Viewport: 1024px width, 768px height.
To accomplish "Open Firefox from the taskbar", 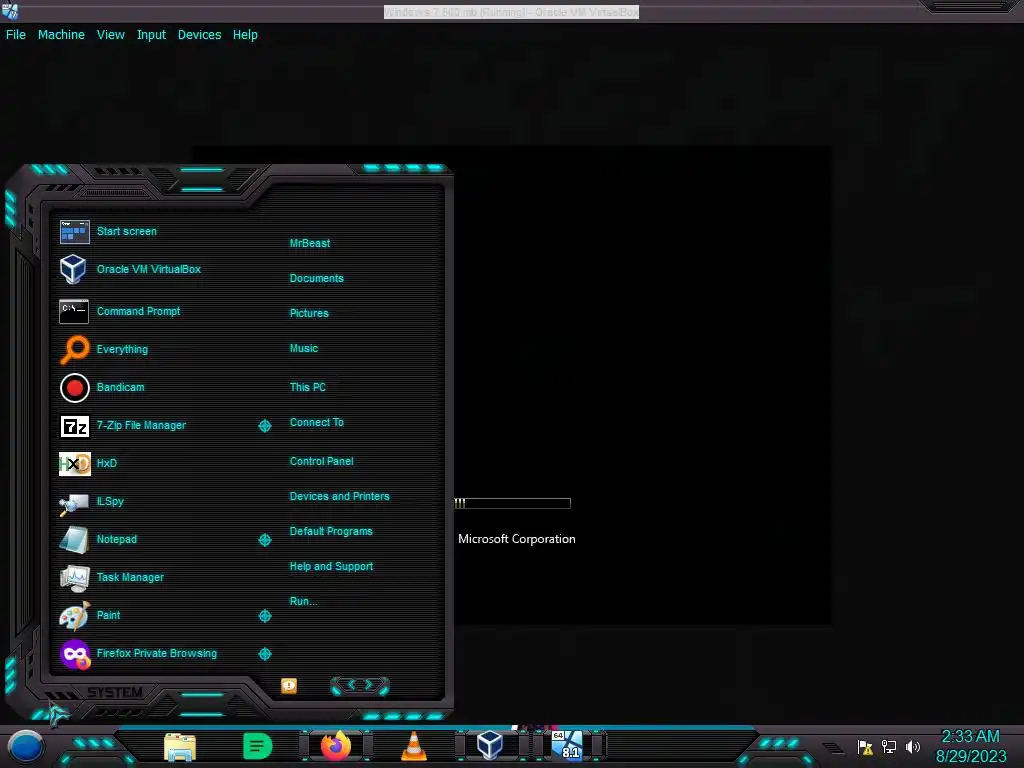I will coord(336,746).
